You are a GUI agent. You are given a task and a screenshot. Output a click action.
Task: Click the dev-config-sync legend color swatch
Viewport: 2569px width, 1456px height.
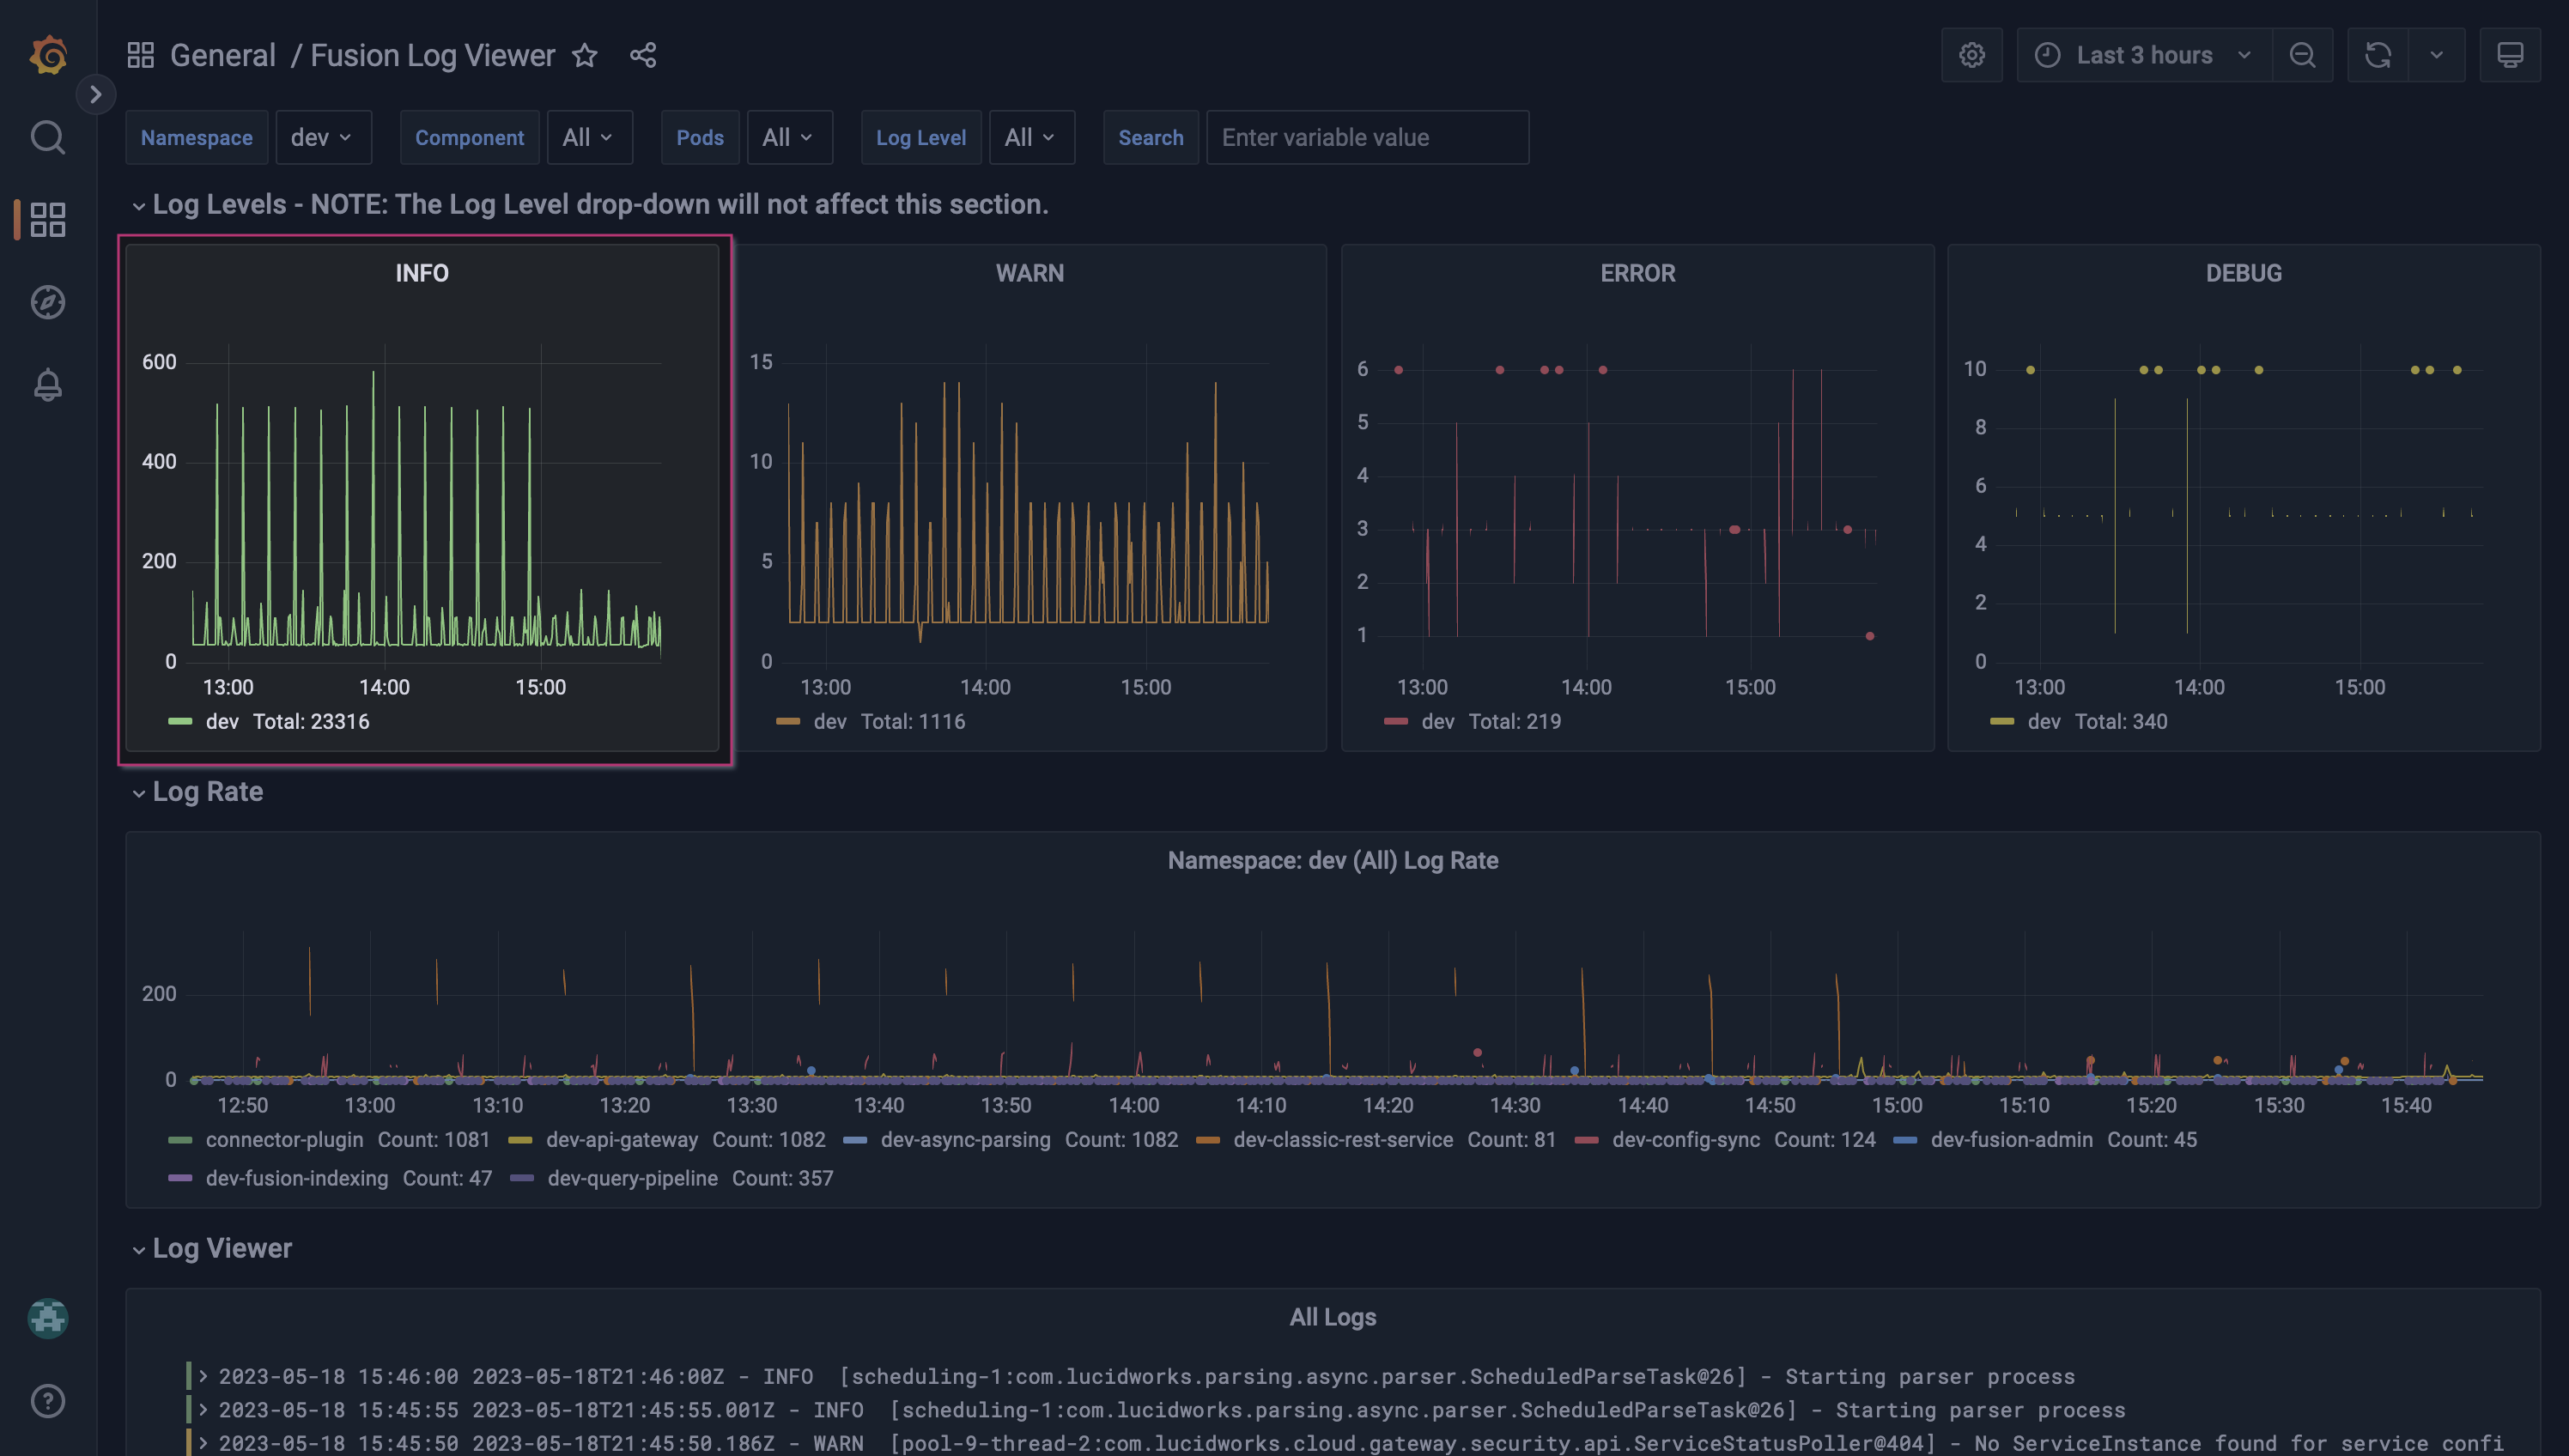click(1587, 1139)
